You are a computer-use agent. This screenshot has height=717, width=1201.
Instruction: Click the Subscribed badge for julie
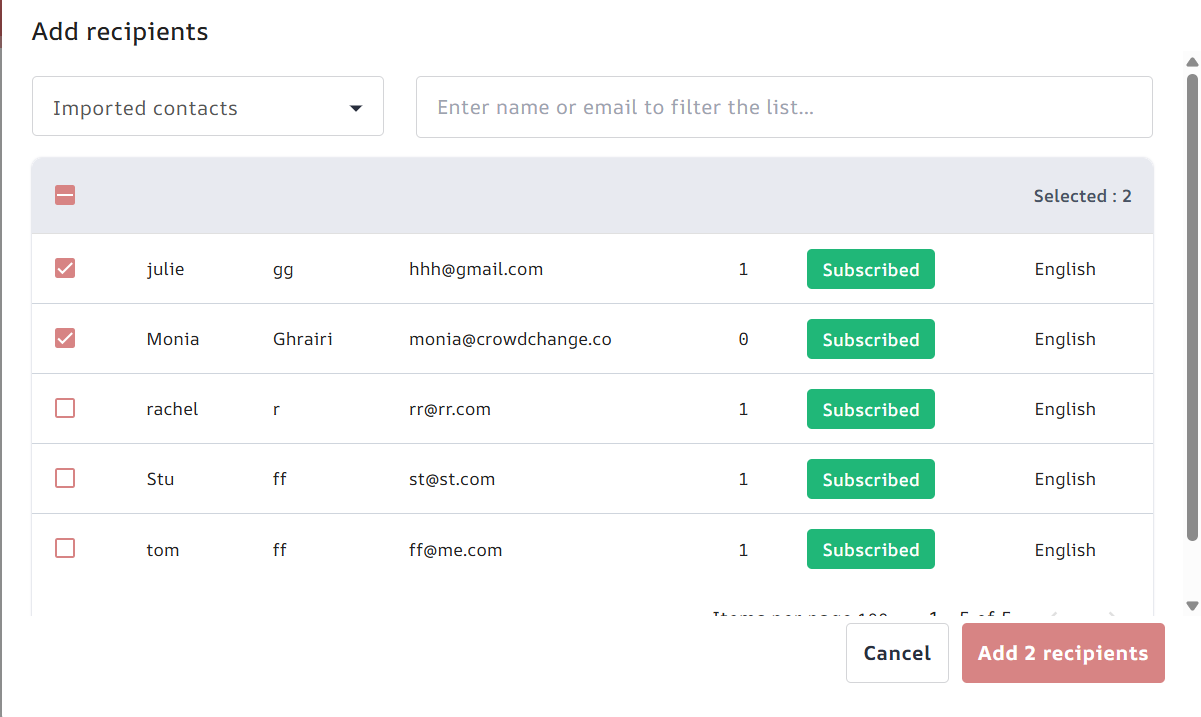coord(870,269)
